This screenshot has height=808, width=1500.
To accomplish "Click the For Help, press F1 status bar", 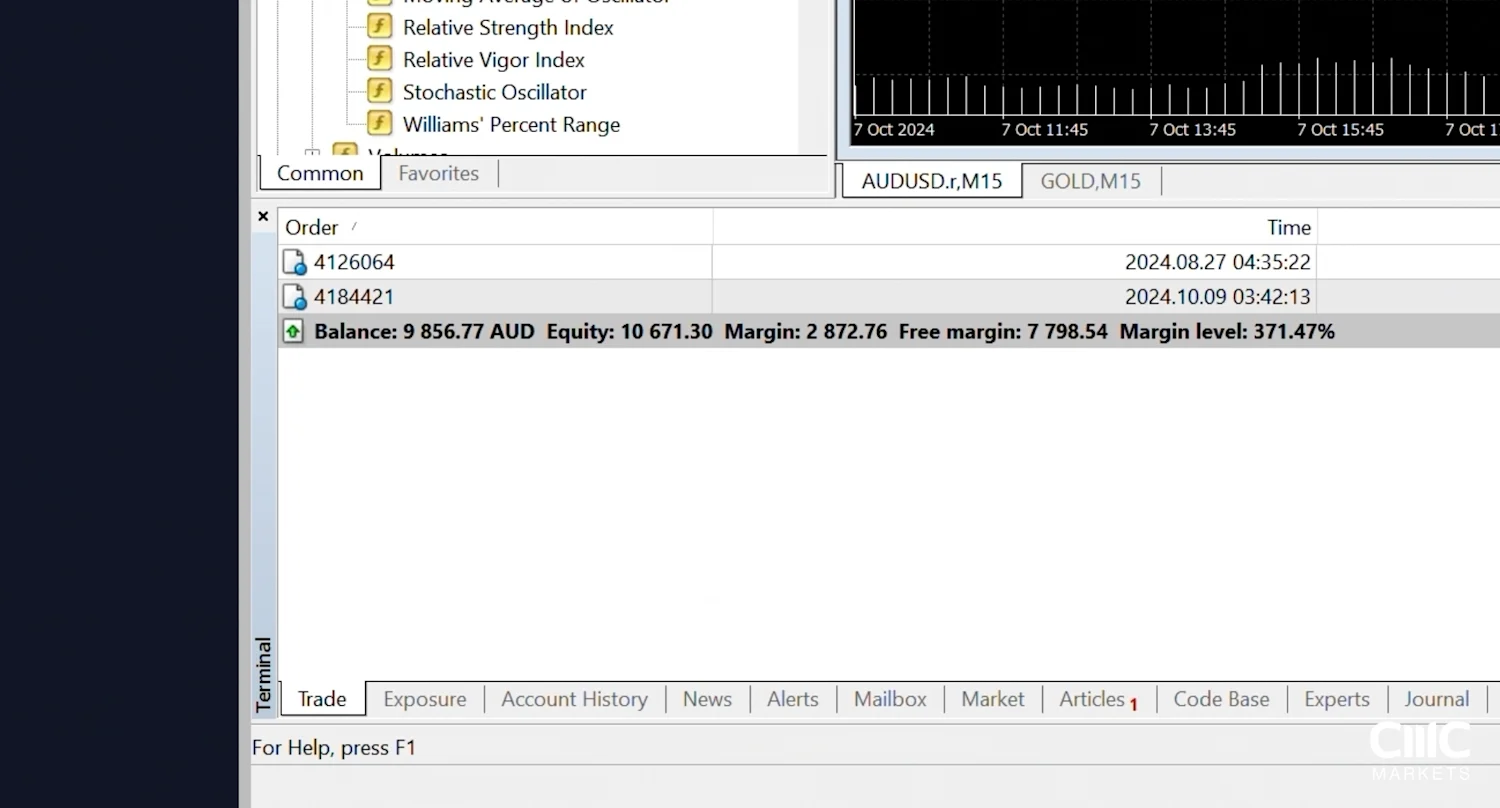I will pyautogui.click(x=334, y=747).
